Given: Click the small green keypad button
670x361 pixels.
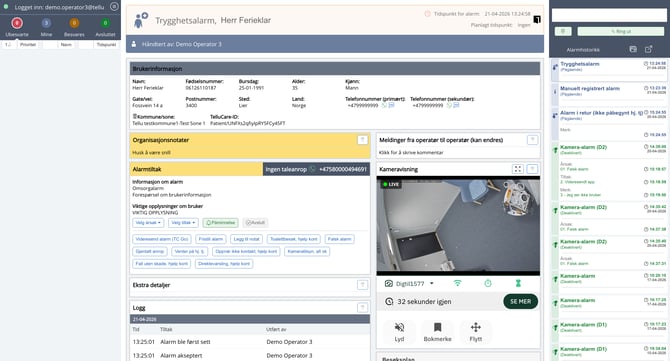Looking at the screenshot, I should tap(563, 31).
